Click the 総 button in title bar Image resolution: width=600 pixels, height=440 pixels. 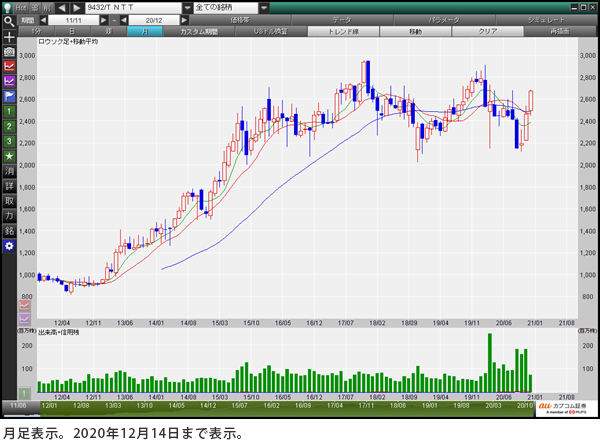(x=35, y=8)
